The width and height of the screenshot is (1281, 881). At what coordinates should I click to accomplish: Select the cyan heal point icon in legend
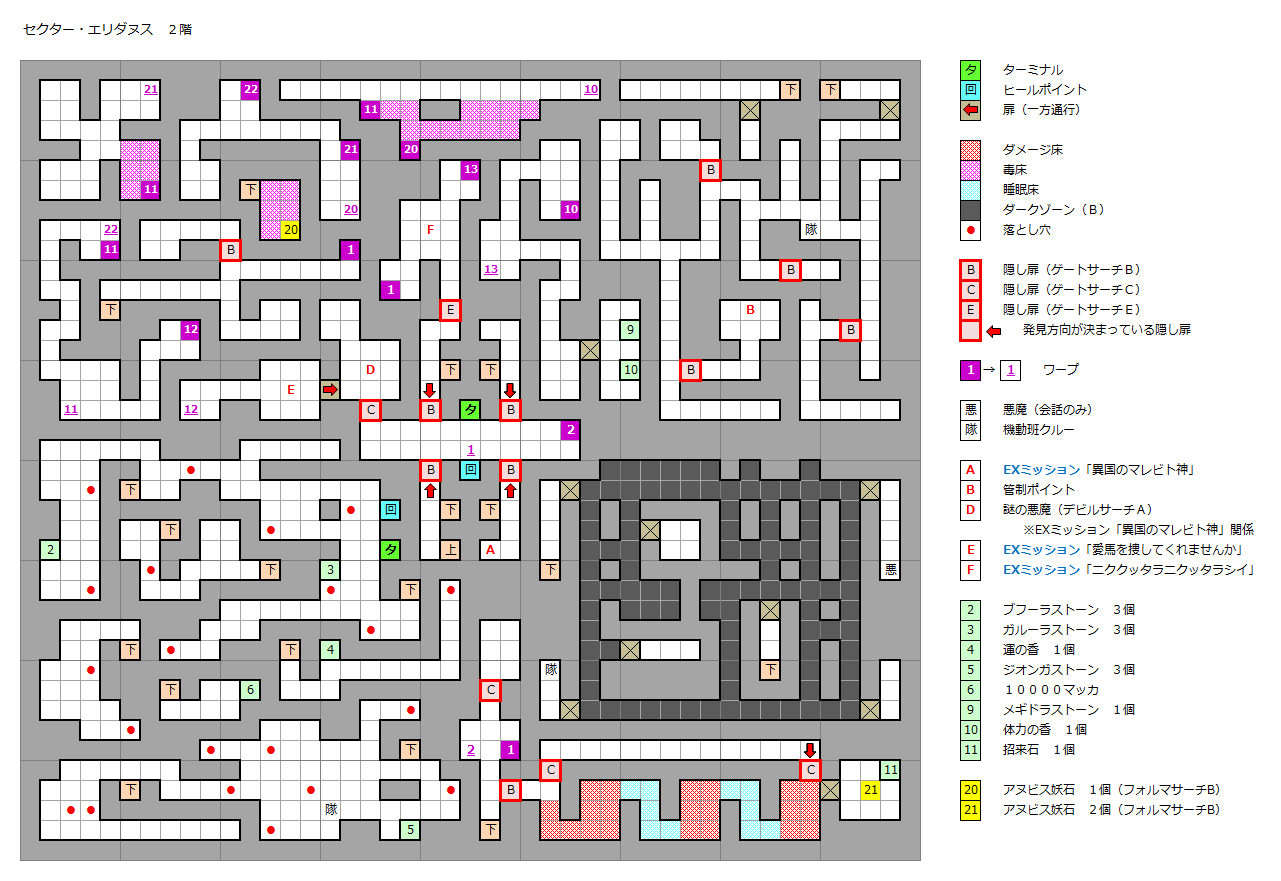click(970, 90)
